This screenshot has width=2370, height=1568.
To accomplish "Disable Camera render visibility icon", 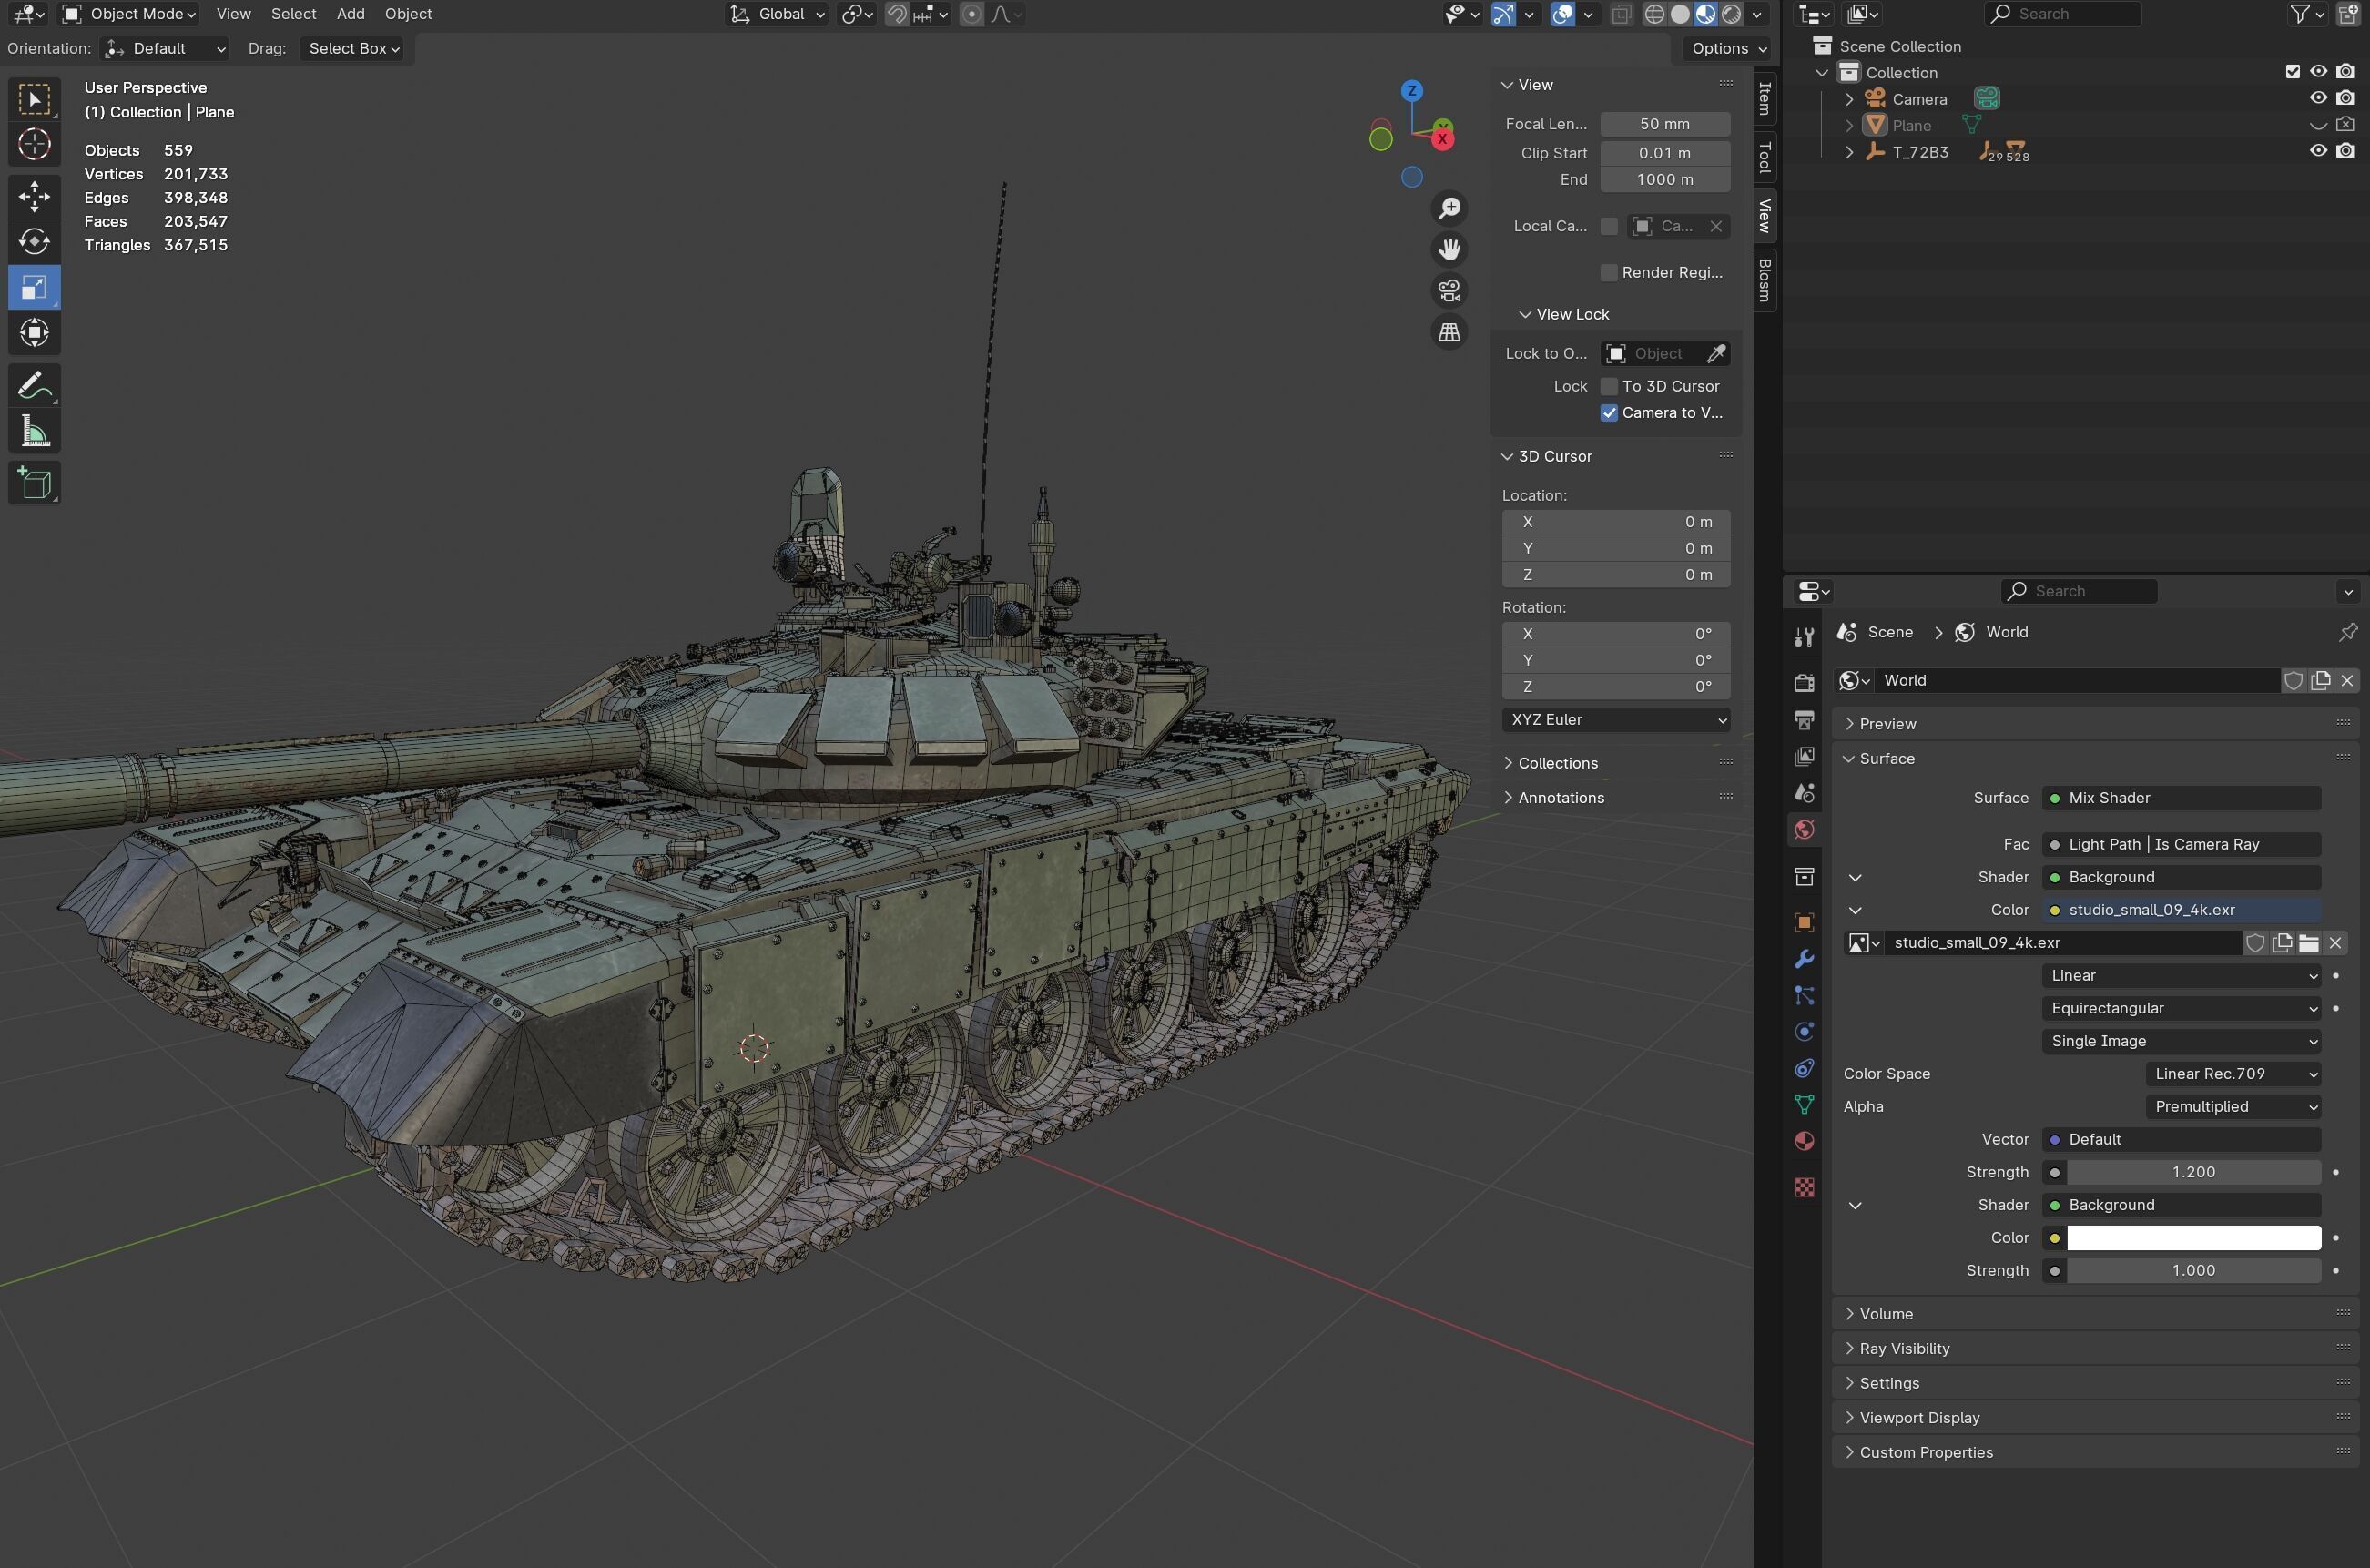I will click(x=2345, y=98).
